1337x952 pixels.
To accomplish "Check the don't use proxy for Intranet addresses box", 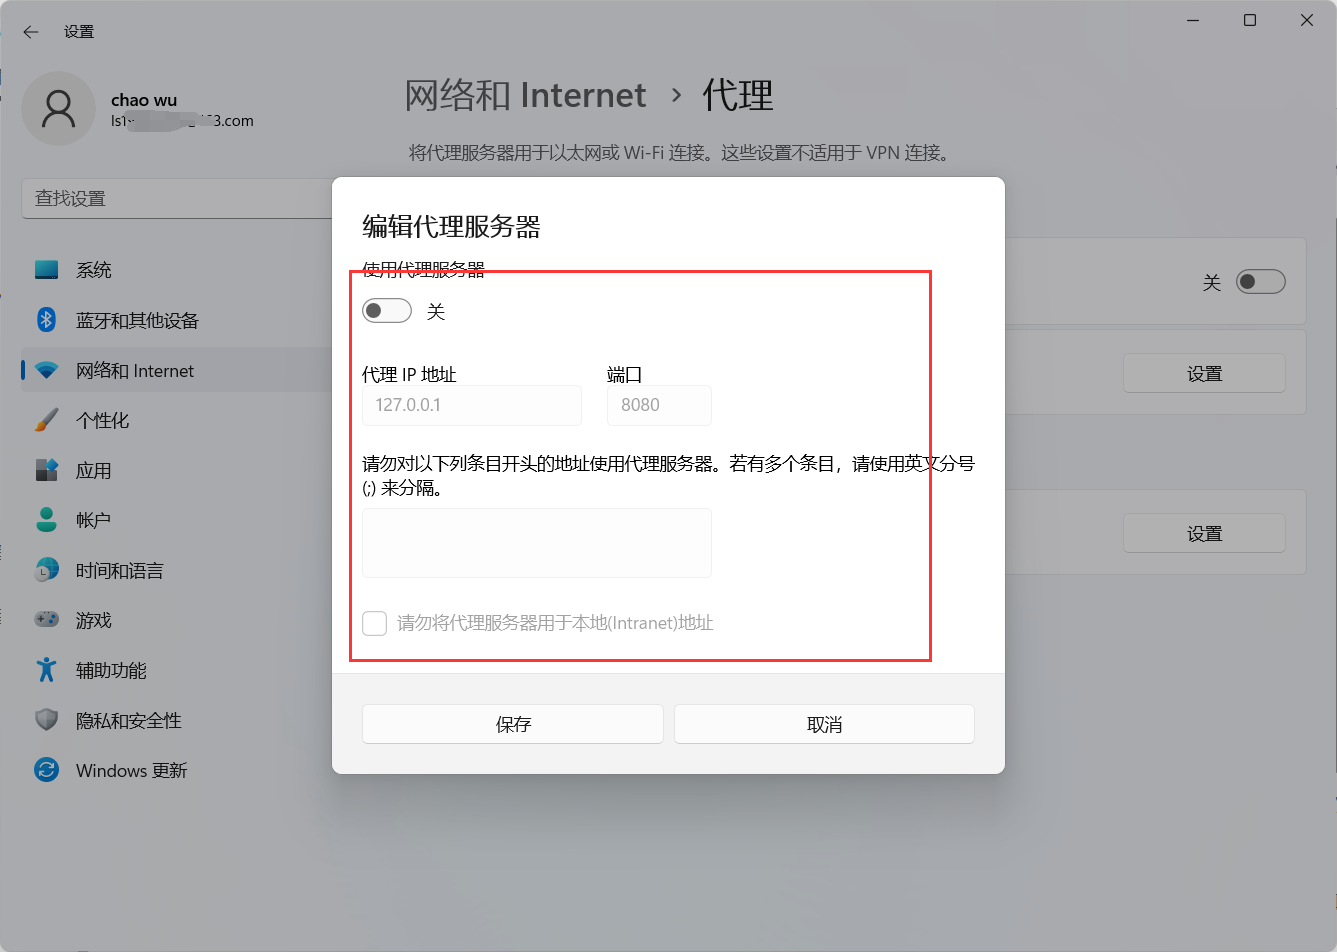I will pyautogui.click(x=375, y=623).
